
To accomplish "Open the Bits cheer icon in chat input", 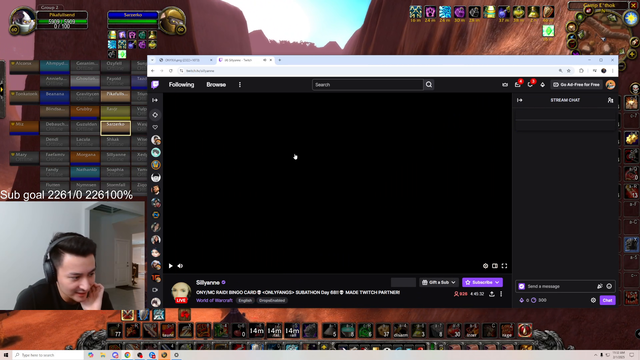I will (600, 287).
